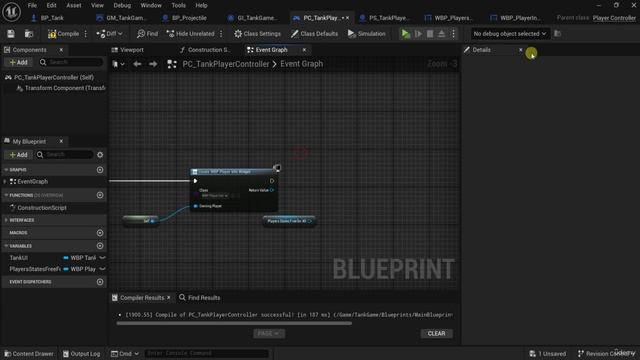Play the level in editor

point(405,34)
